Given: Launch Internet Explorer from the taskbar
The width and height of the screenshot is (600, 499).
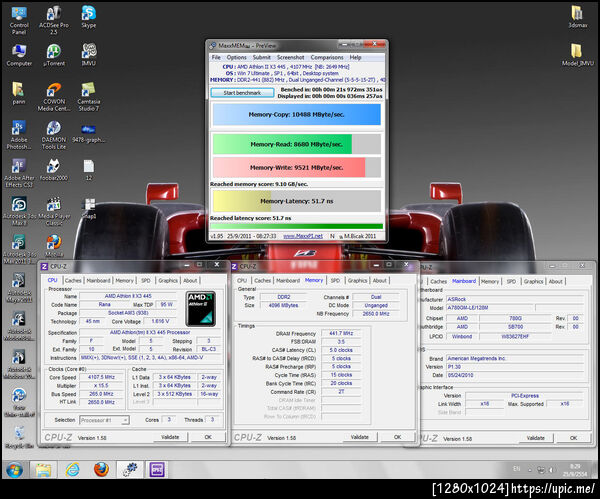Looking at the screenshot, I should click(x=72, y=470).
